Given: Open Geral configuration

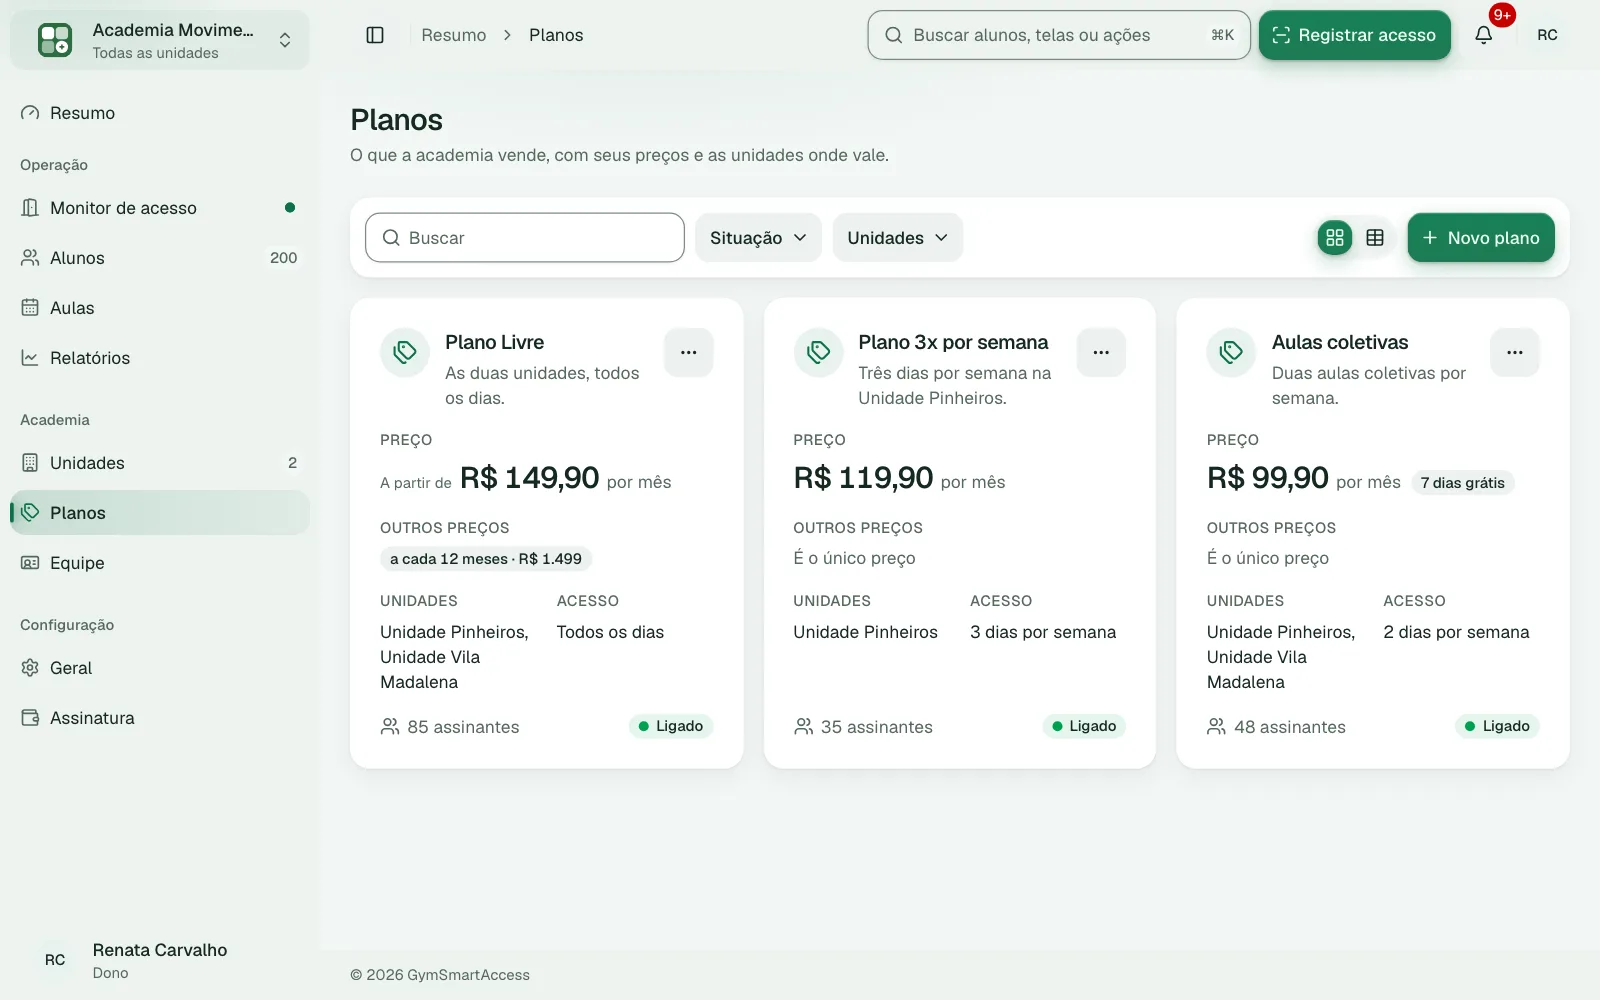Looking at the screenshot, I should click(160, 668).
